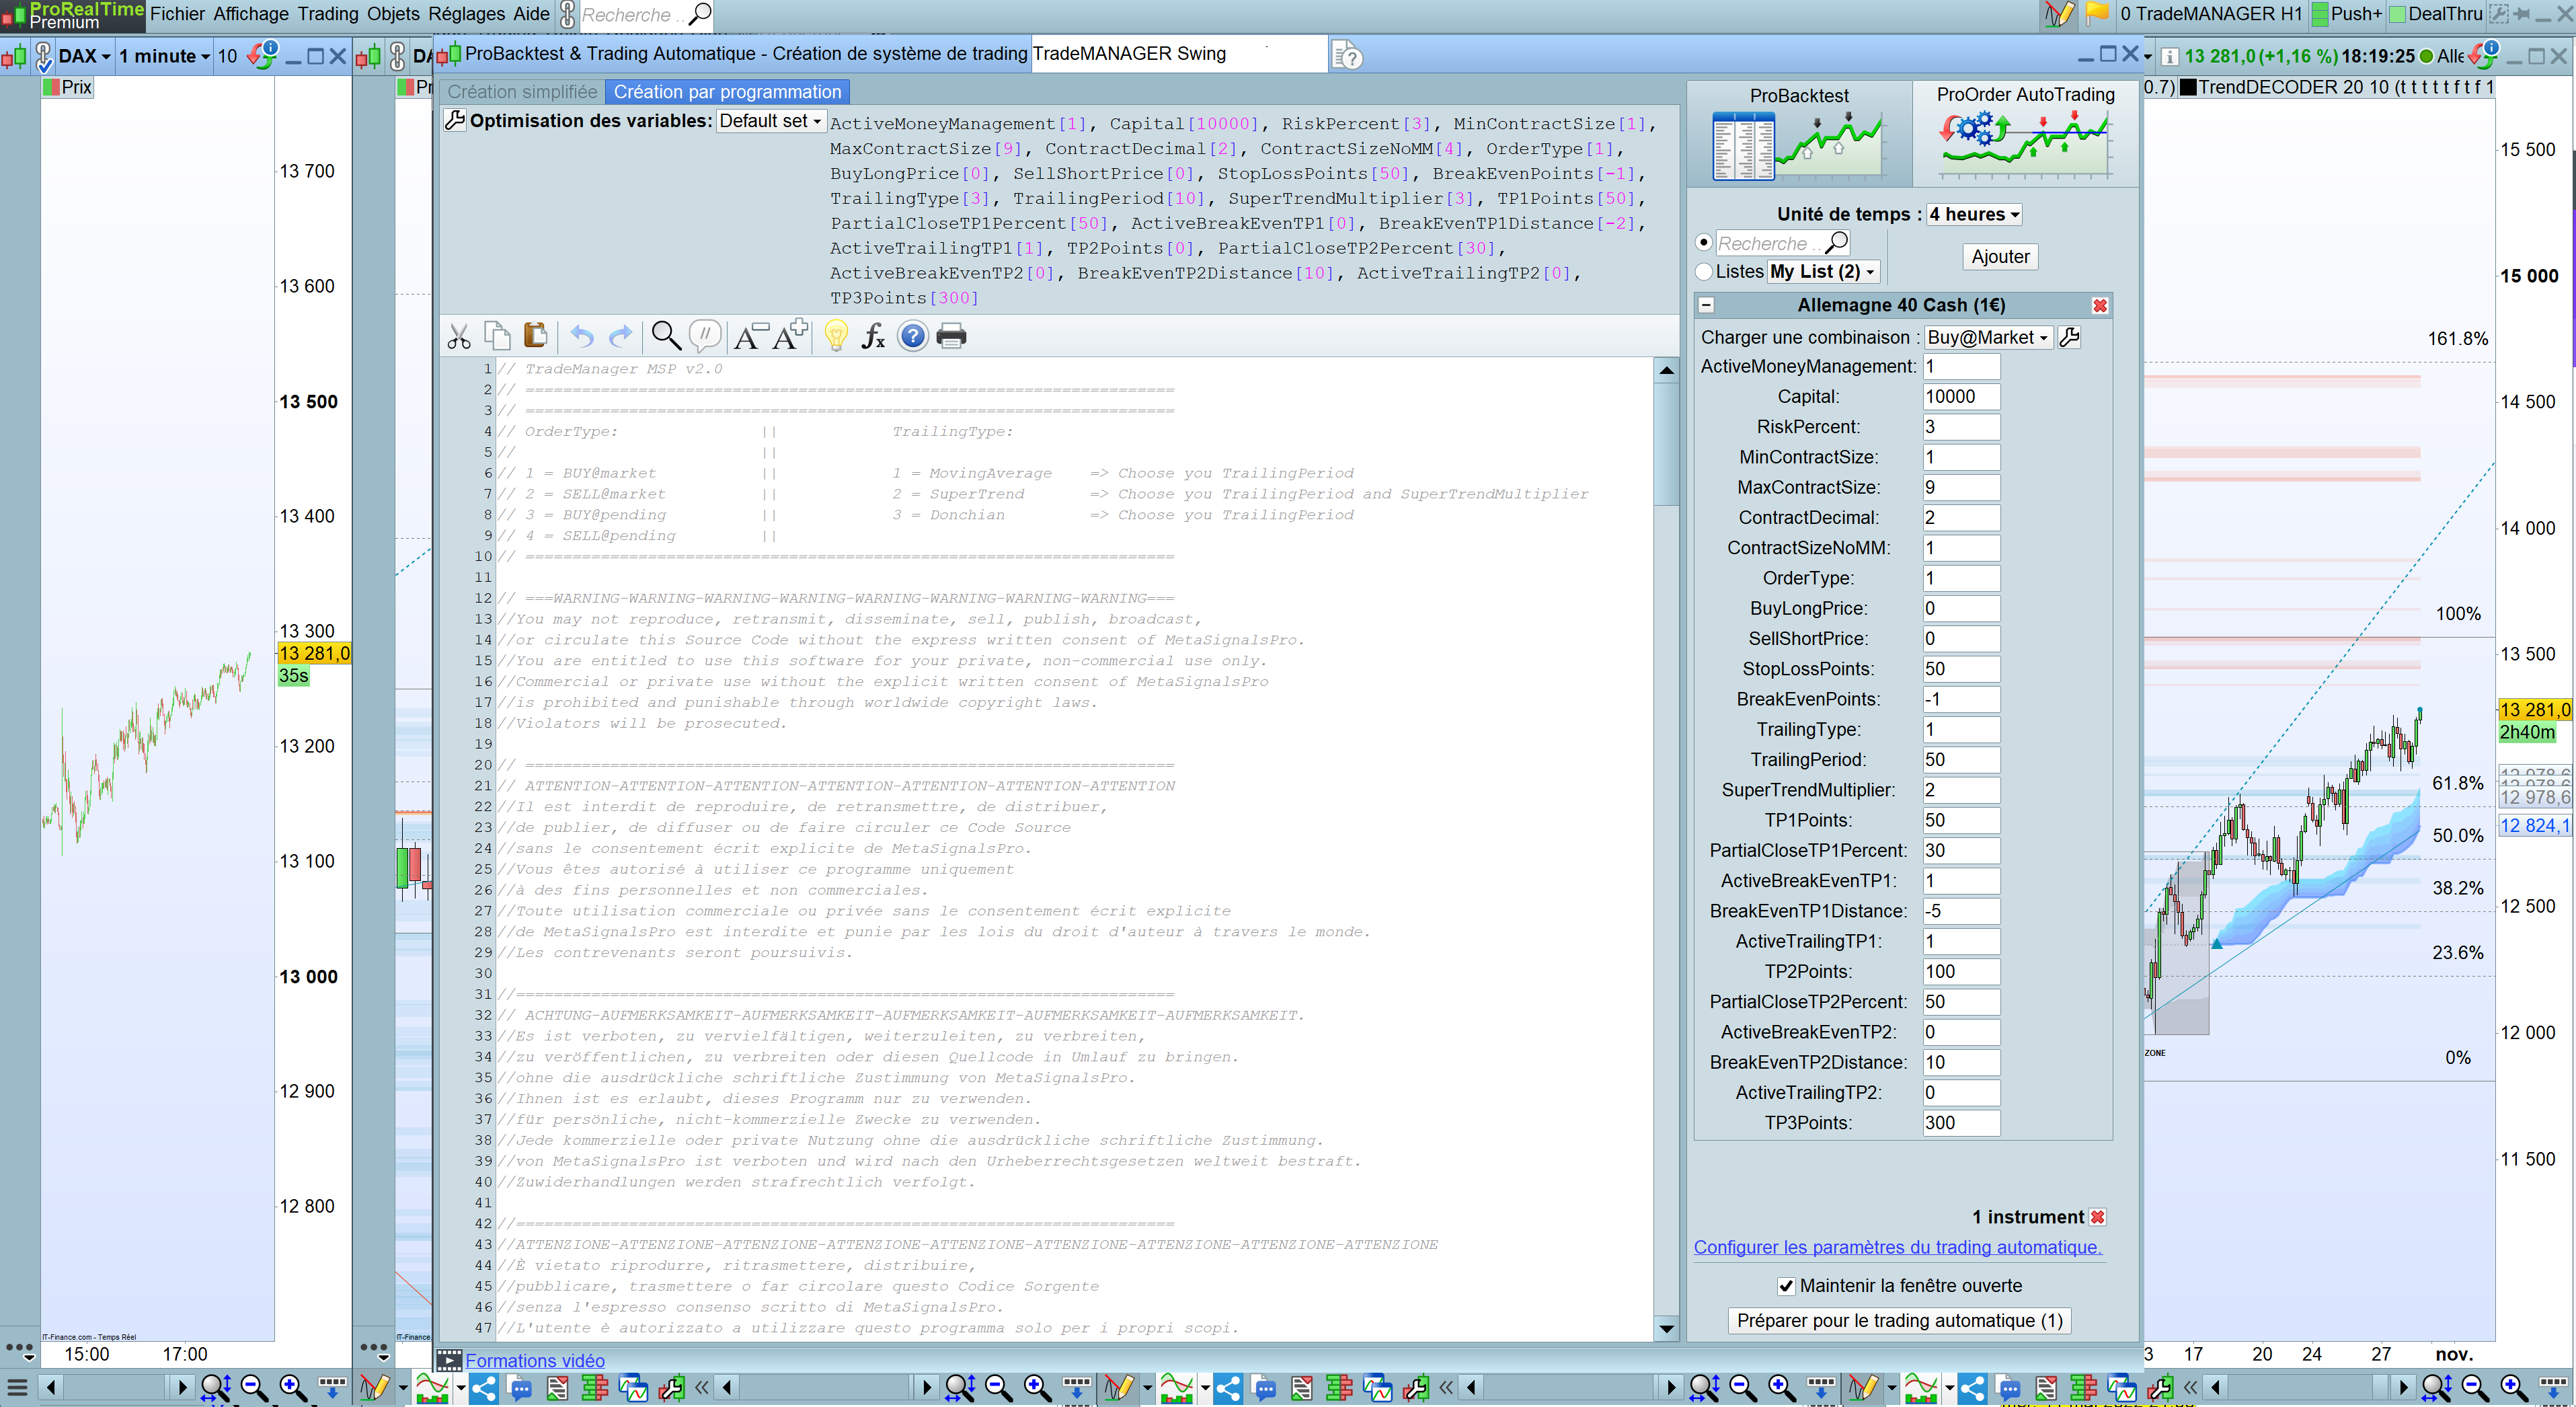Click the Cut scissors icon in code editor
The image size is (2576, 1407).
[x=459, y=337]
